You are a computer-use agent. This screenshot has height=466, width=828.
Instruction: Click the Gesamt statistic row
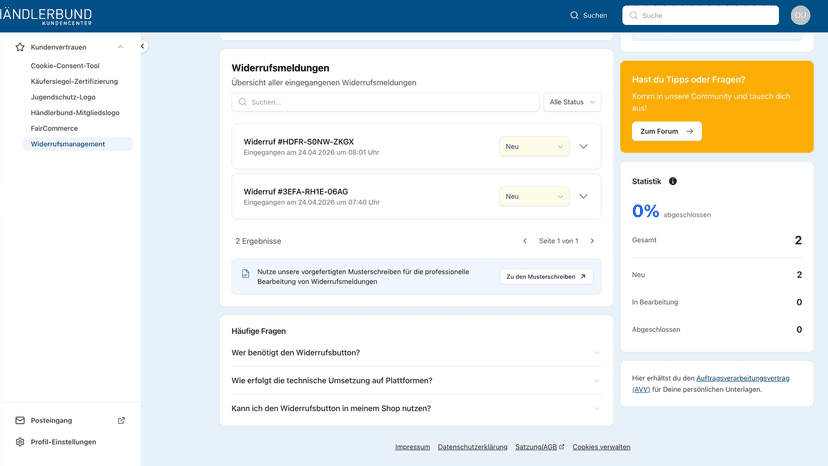[717, 240]
